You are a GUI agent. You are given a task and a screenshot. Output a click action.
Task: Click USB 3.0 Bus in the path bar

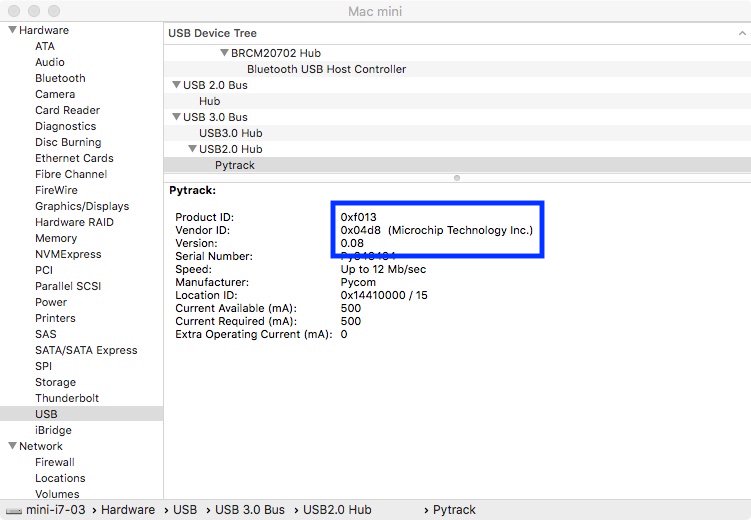coord(250,510)
